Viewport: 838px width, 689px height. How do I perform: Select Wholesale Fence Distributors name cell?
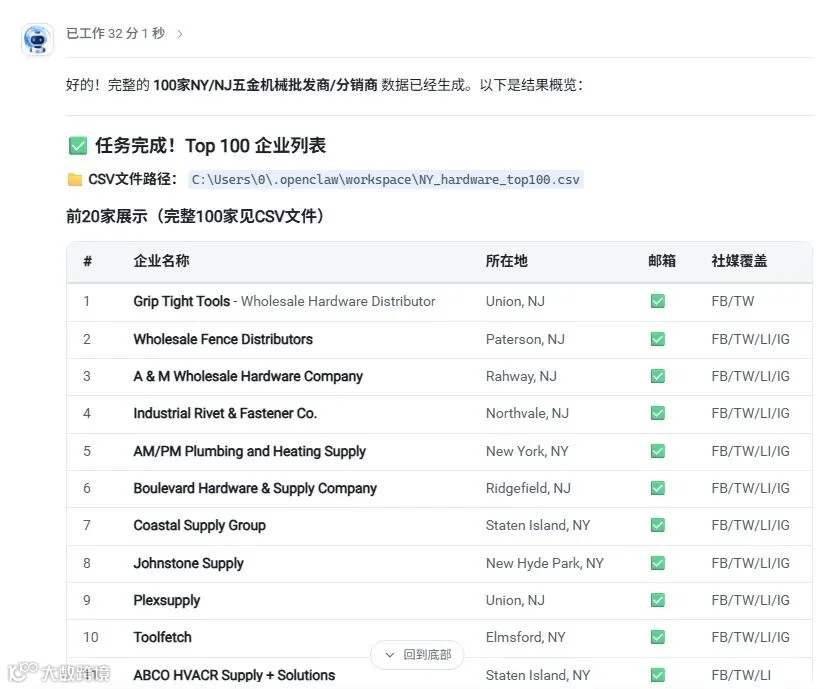[x=223, y=339]
